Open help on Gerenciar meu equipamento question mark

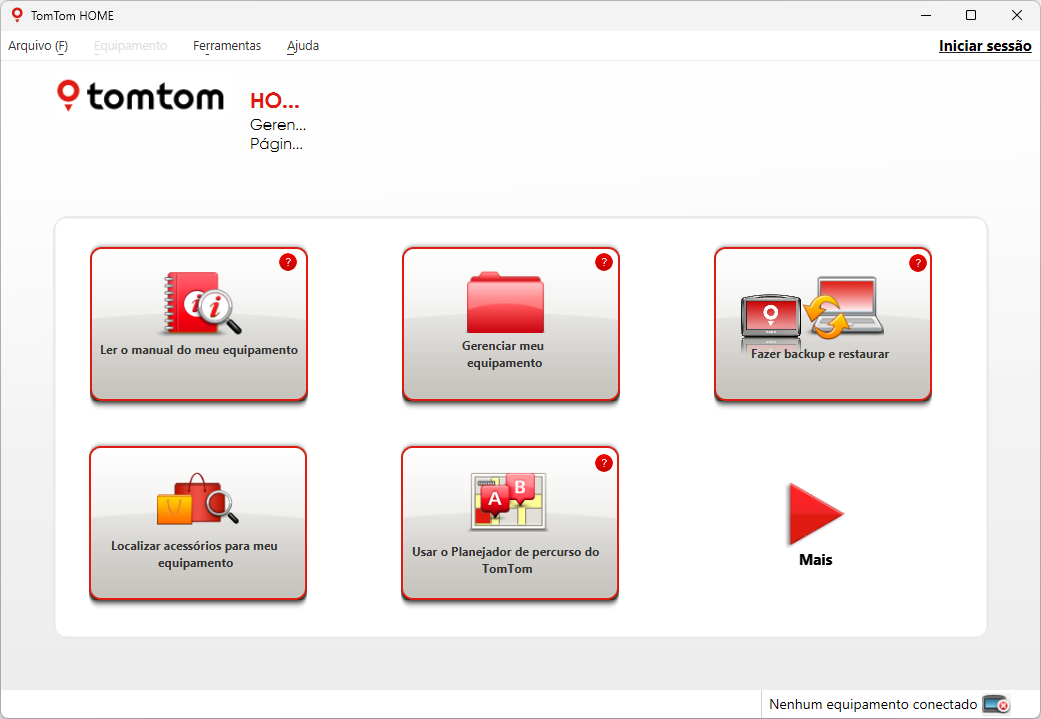pyautogui.click(x=603, y=262)
